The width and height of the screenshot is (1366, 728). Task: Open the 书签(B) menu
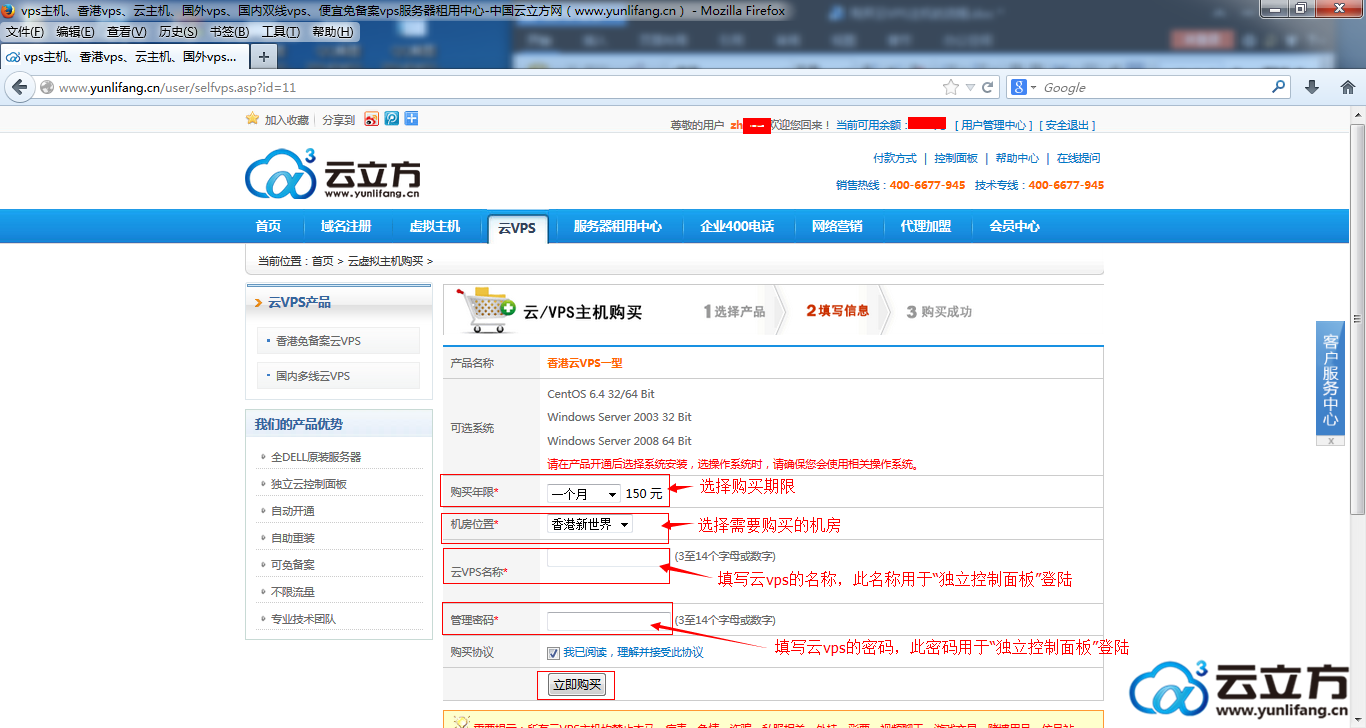point(229,32)
